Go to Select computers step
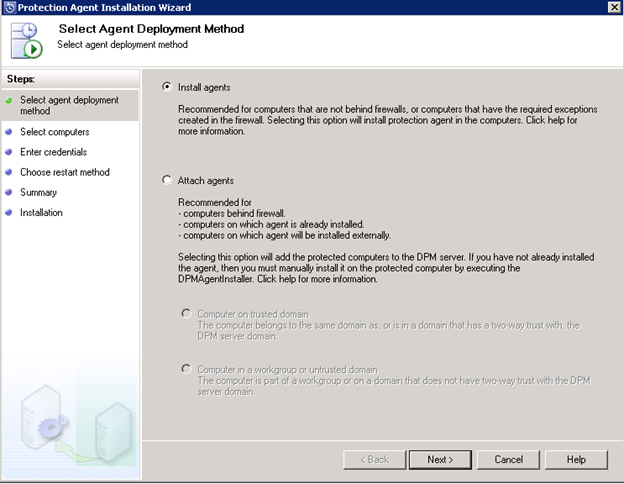Viewport: 624px width, 484px height. tap(55, 132)
